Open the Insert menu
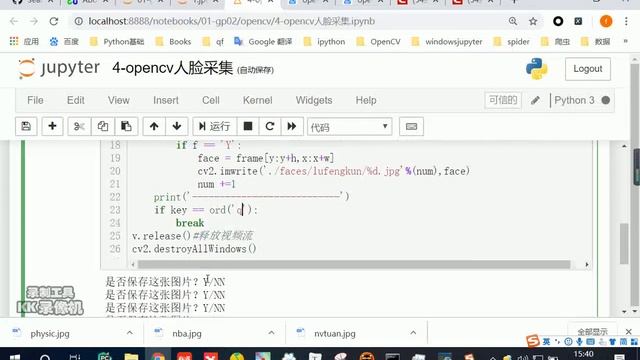 point(166,100)
